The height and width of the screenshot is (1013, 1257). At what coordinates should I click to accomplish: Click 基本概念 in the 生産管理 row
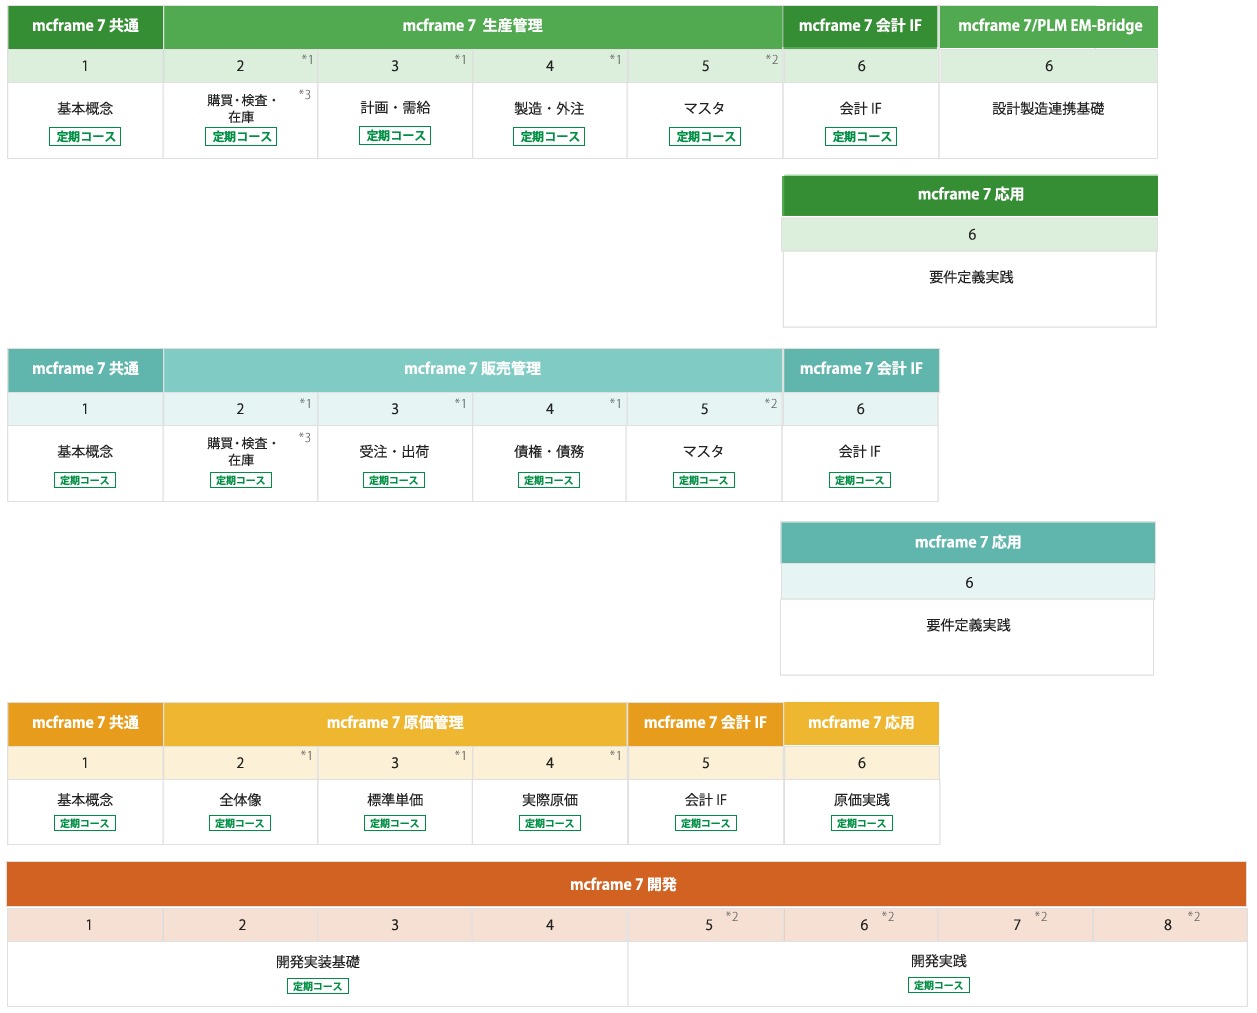point(85,109)
